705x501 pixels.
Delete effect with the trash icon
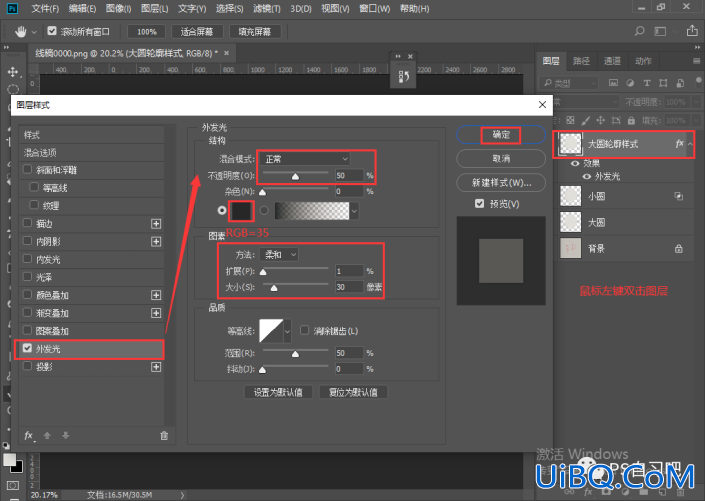click(164, 435)
